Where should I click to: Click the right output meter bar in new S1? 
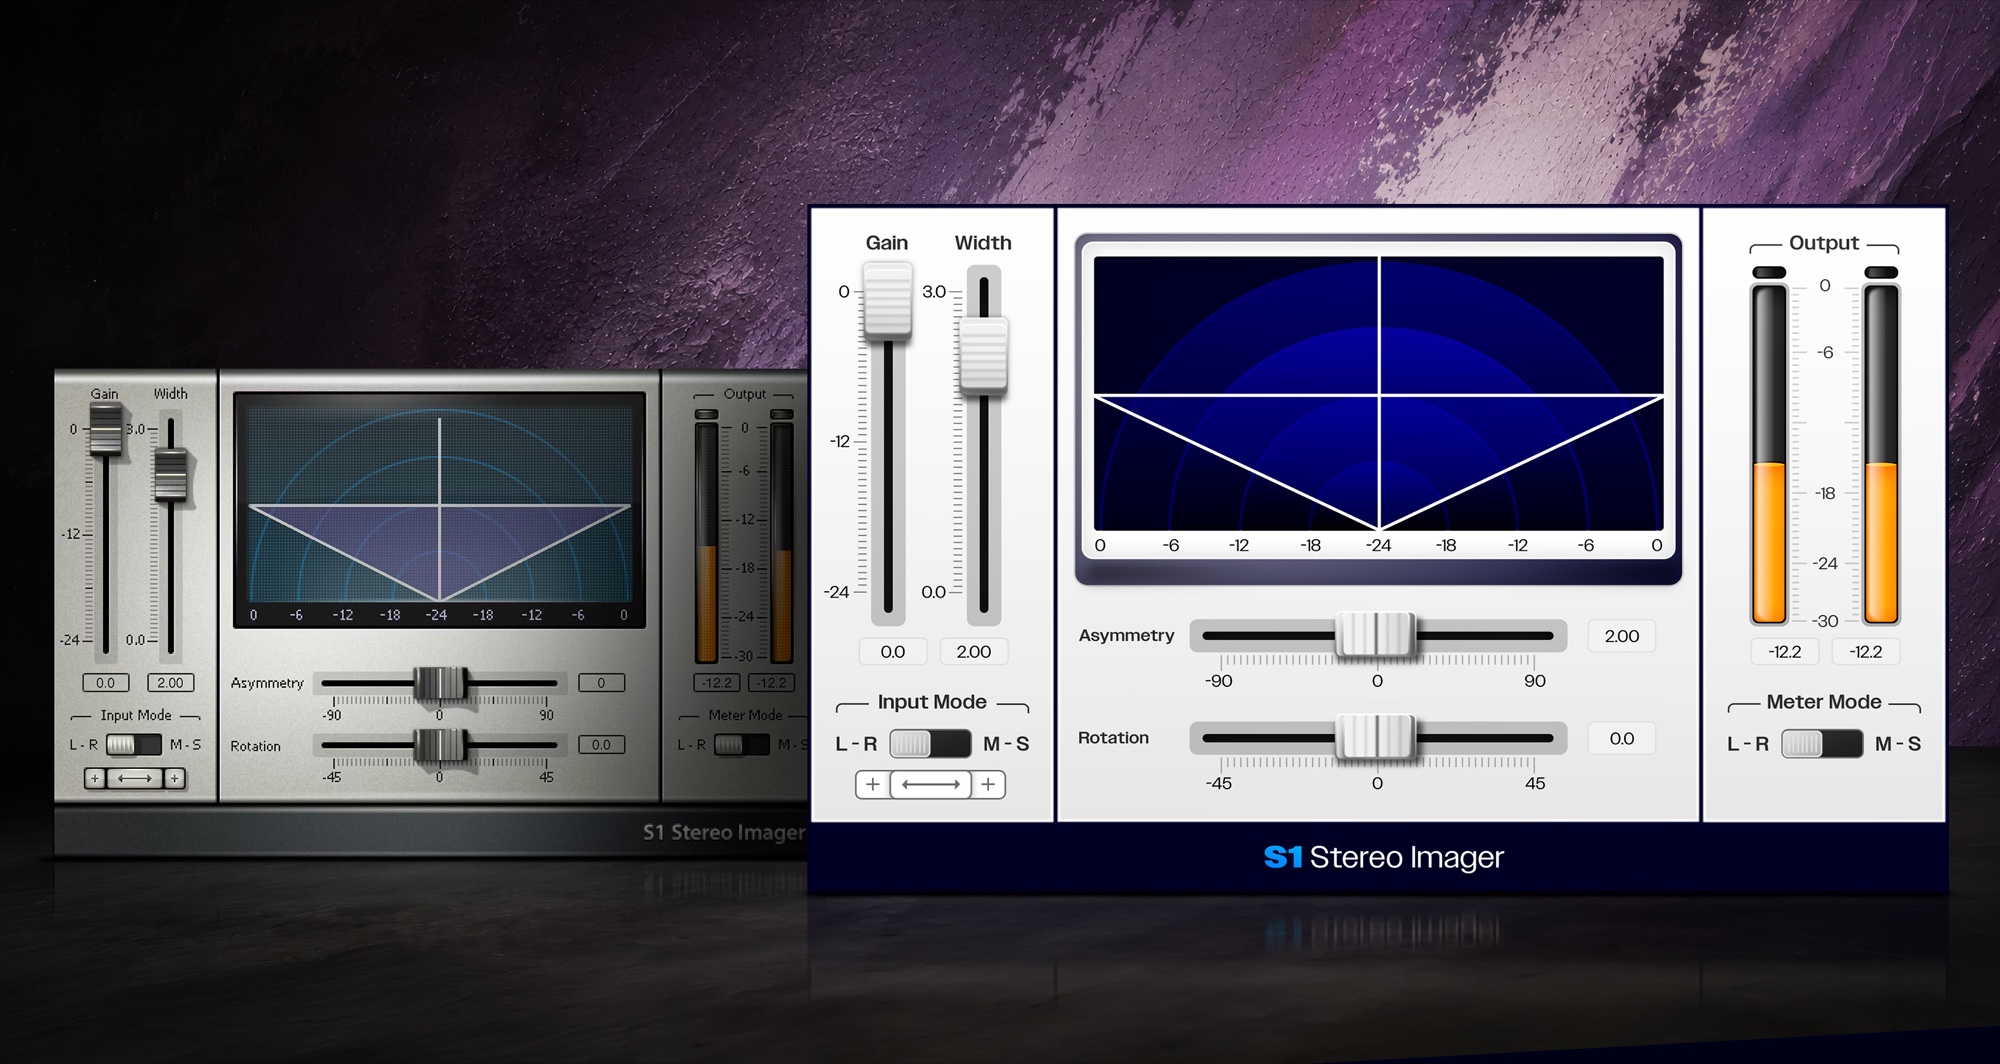pos(1881,454)
